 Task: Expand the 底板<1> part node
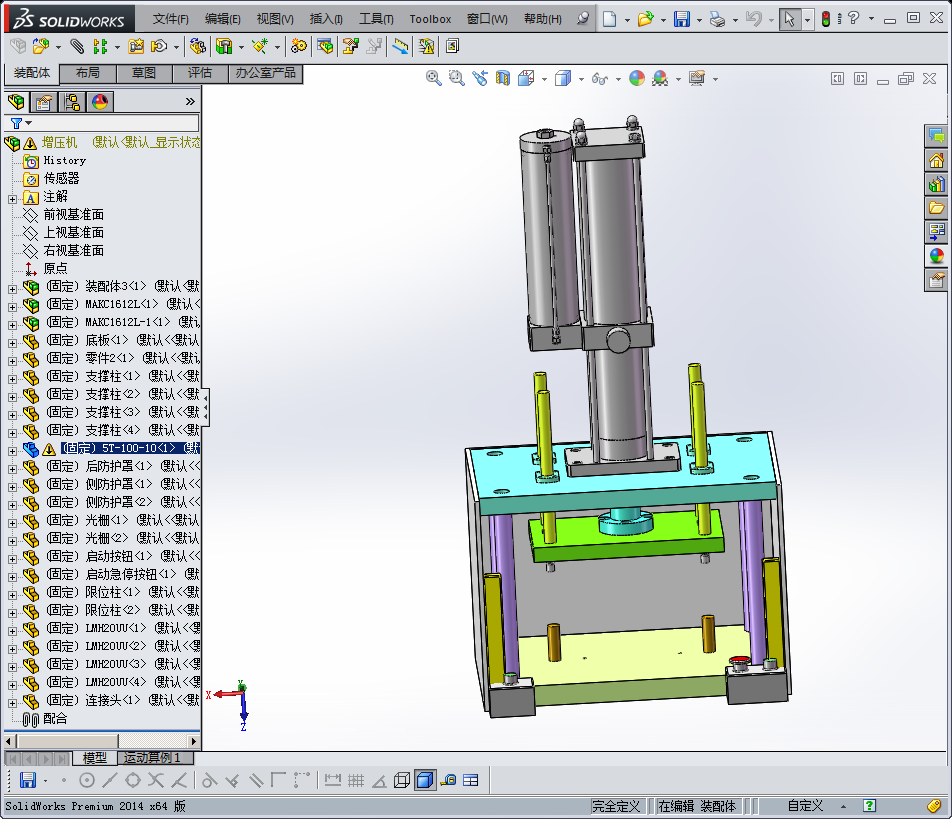[12, 343]
